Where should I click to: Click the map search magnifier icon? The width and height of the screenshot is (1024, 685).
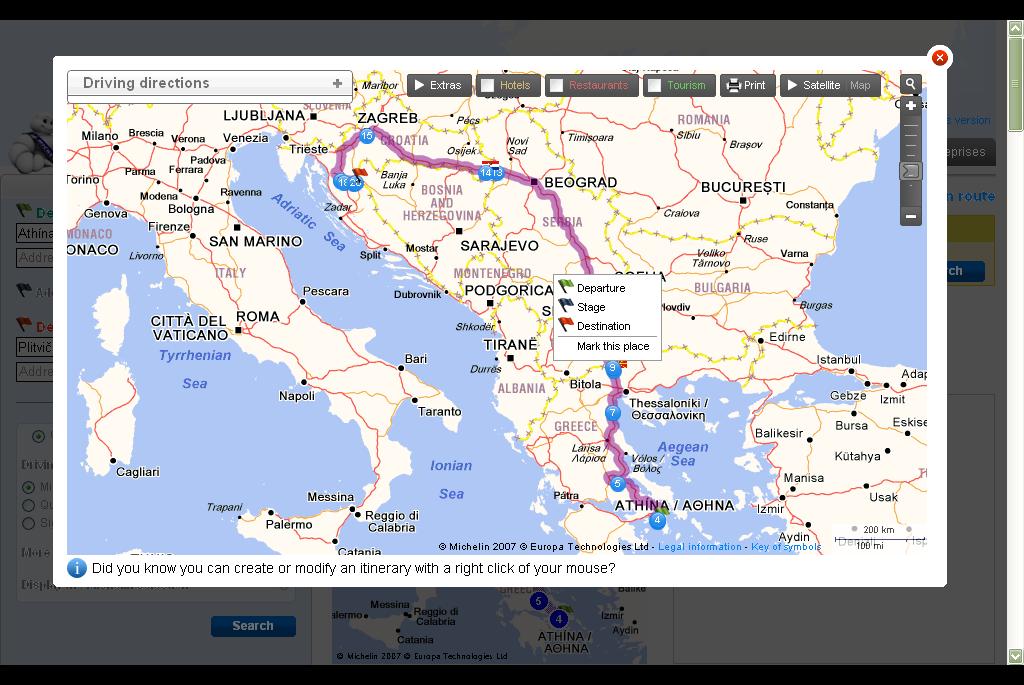coord(910,84)
